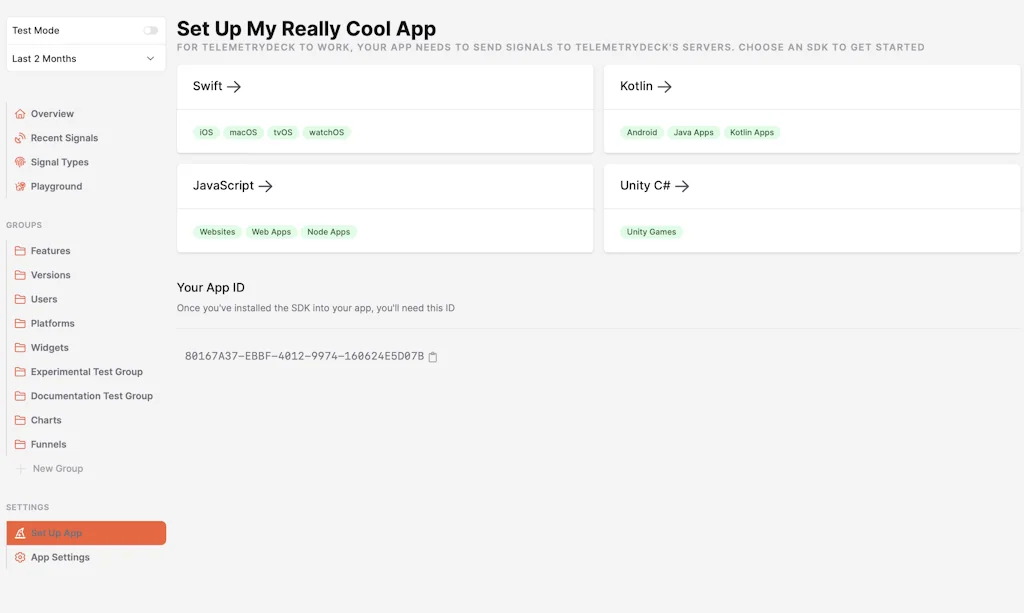The image size is (1024, 613).
Task: Click the Charts folder icon
Action: [x=20, y=420]
